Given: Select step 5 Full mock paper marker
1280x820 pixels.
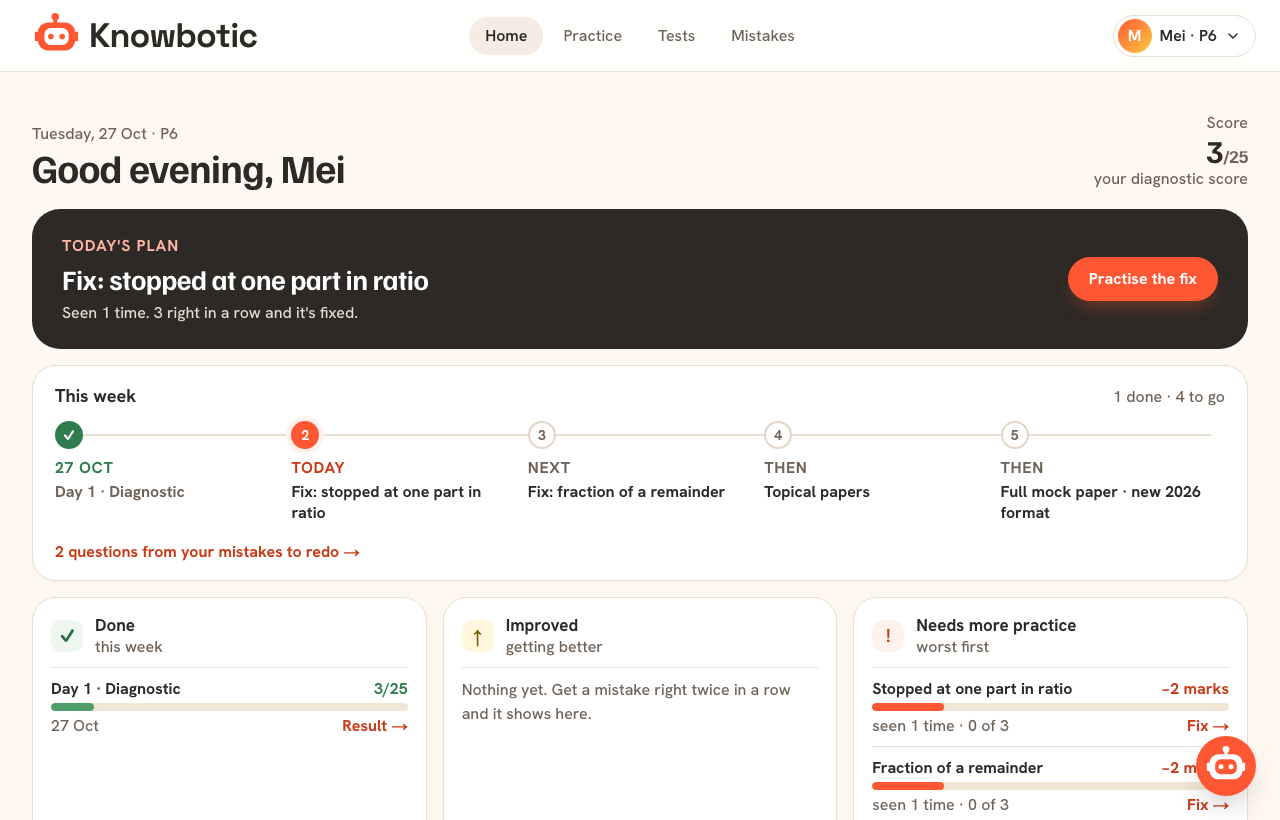Looking at the screenshot, I should pos(1015,435).
